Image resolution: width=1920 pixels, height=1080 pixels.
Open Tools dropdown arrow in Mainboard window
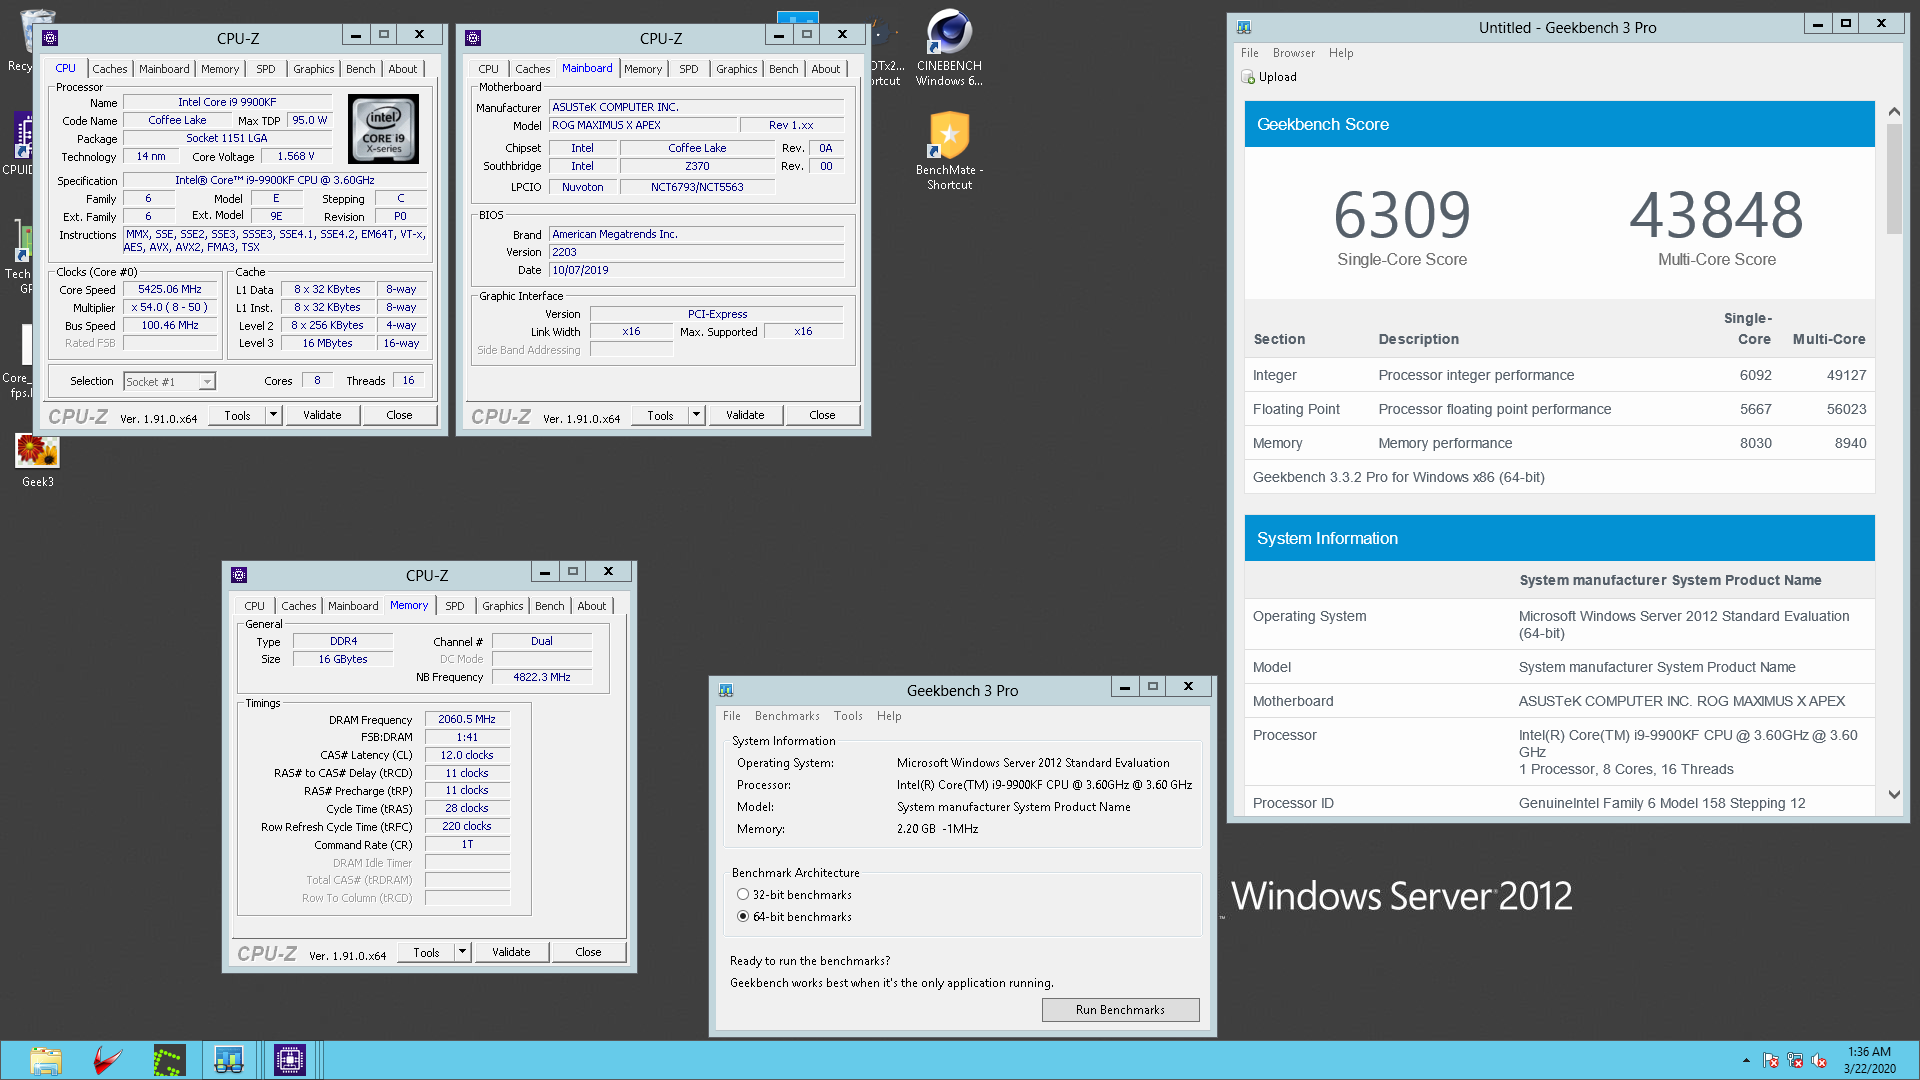point(696,415)
